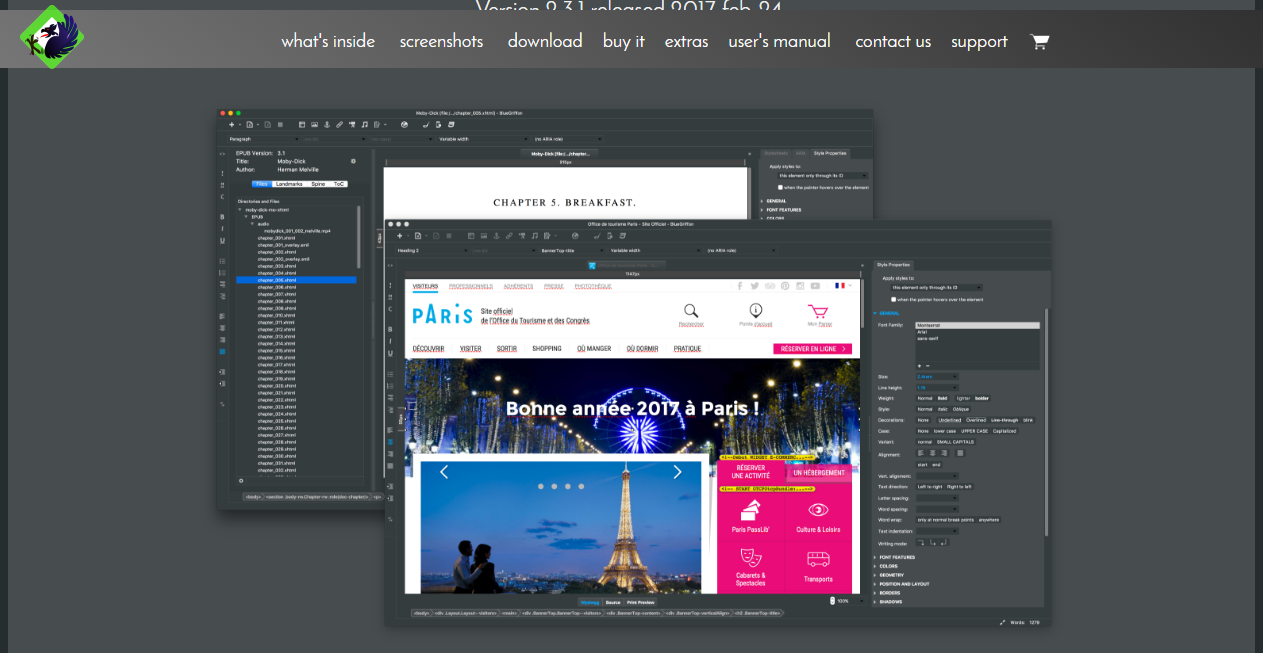The height and width of the screenshot is (653, 1263).
Task: Click the insert image icon in the Paris window toolbar
Action: (482, 236)
